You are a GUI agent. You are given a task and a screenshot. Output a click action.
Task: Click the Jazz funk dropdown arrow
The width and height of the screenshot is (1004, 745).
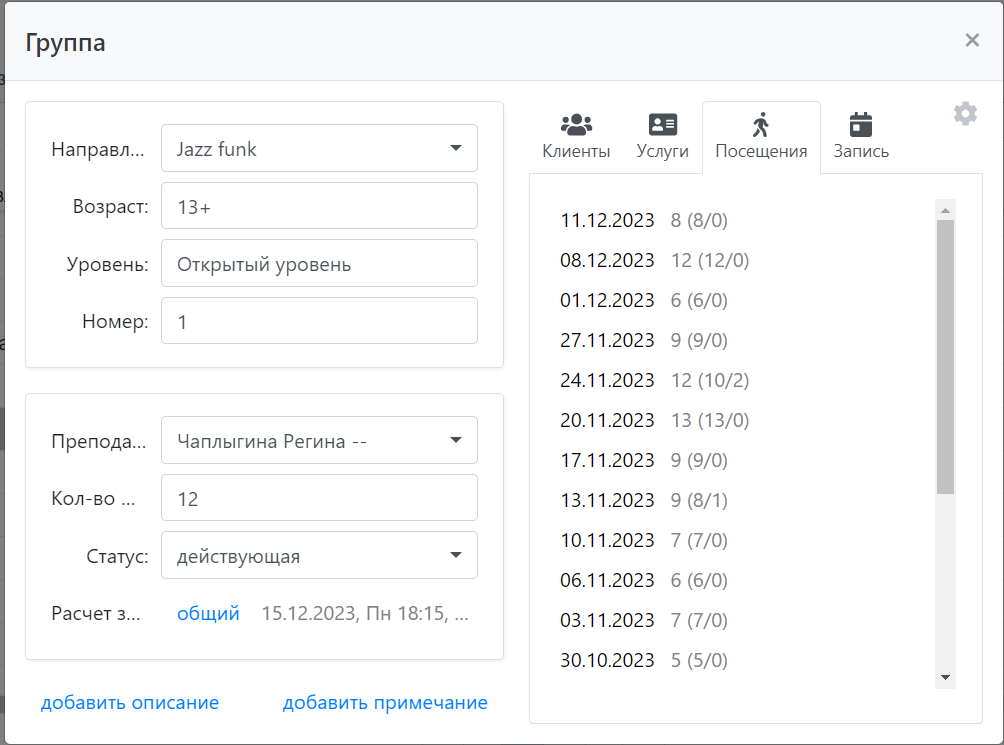coord(457,147)
